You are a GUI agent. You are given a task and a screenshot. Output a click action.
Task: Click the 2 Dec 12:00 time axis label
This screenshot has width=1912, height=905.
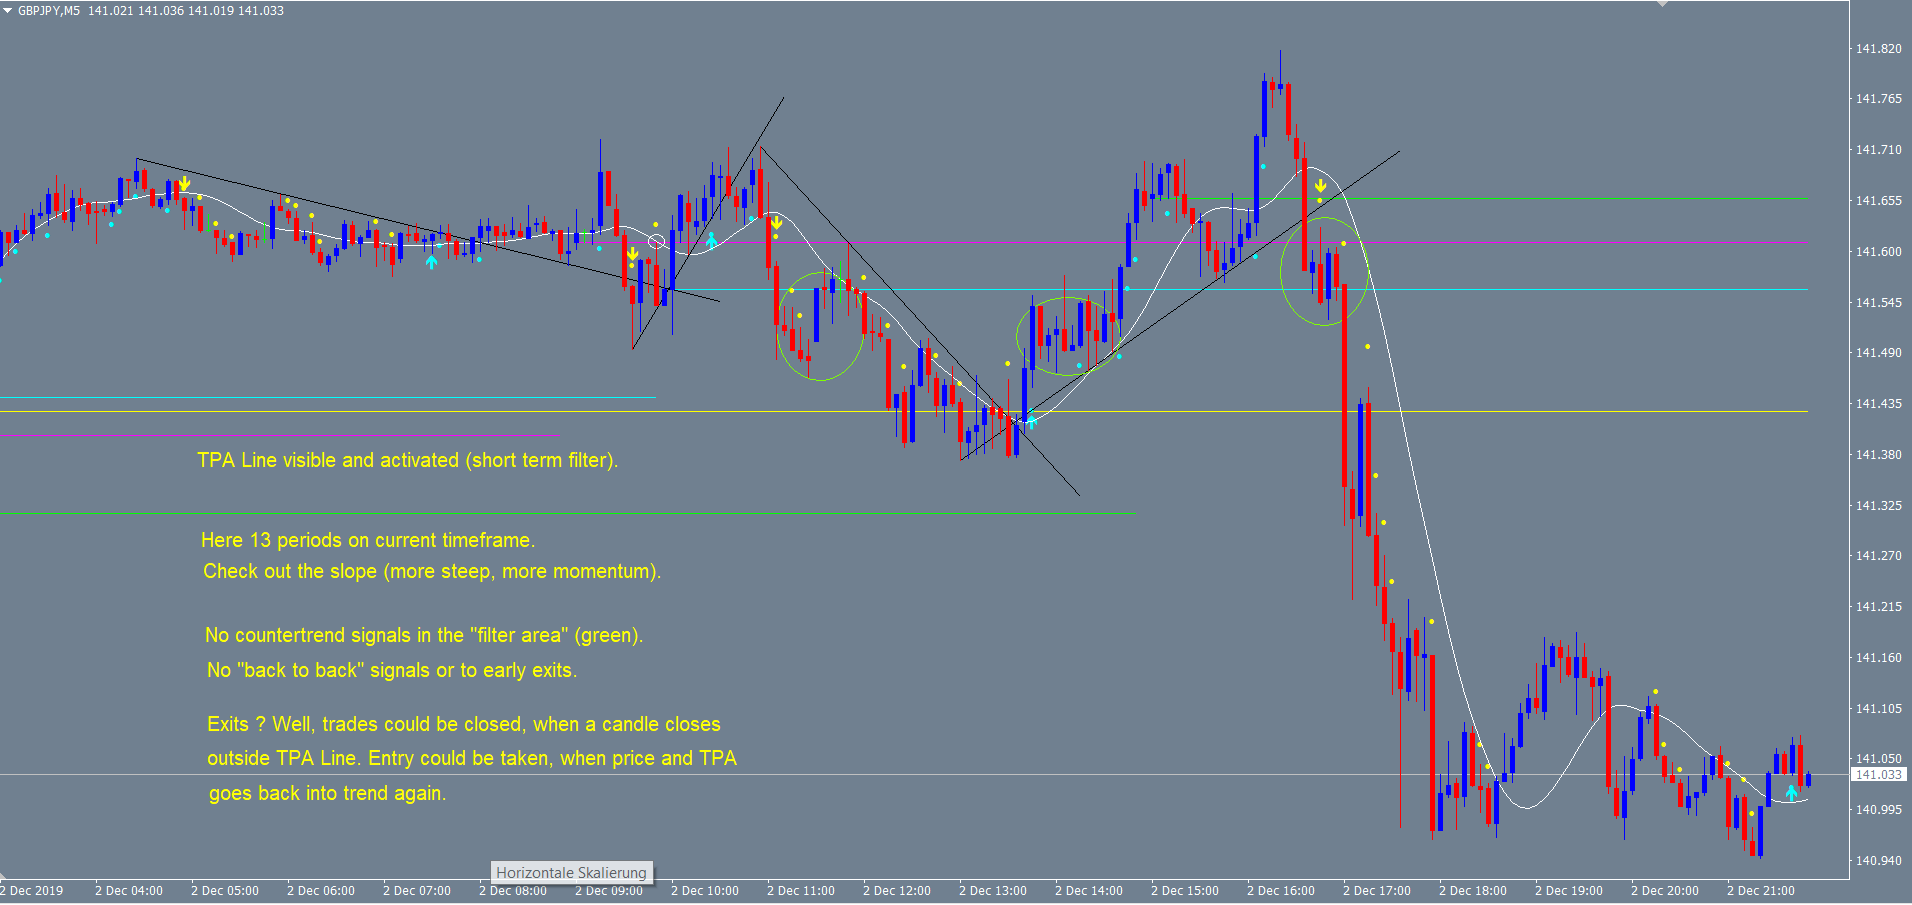tap(896, 891)
